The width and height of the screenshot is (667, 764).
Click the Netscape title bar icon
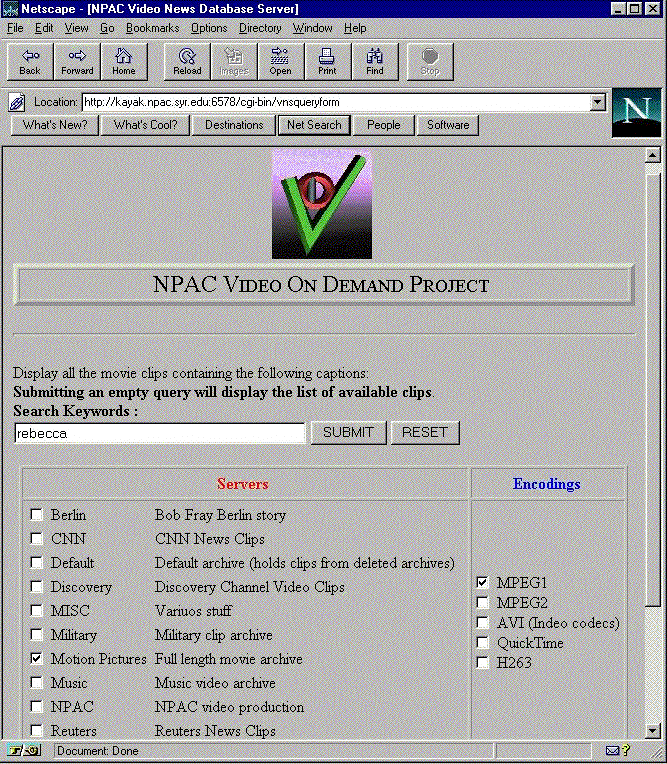(x=10, y=9)
